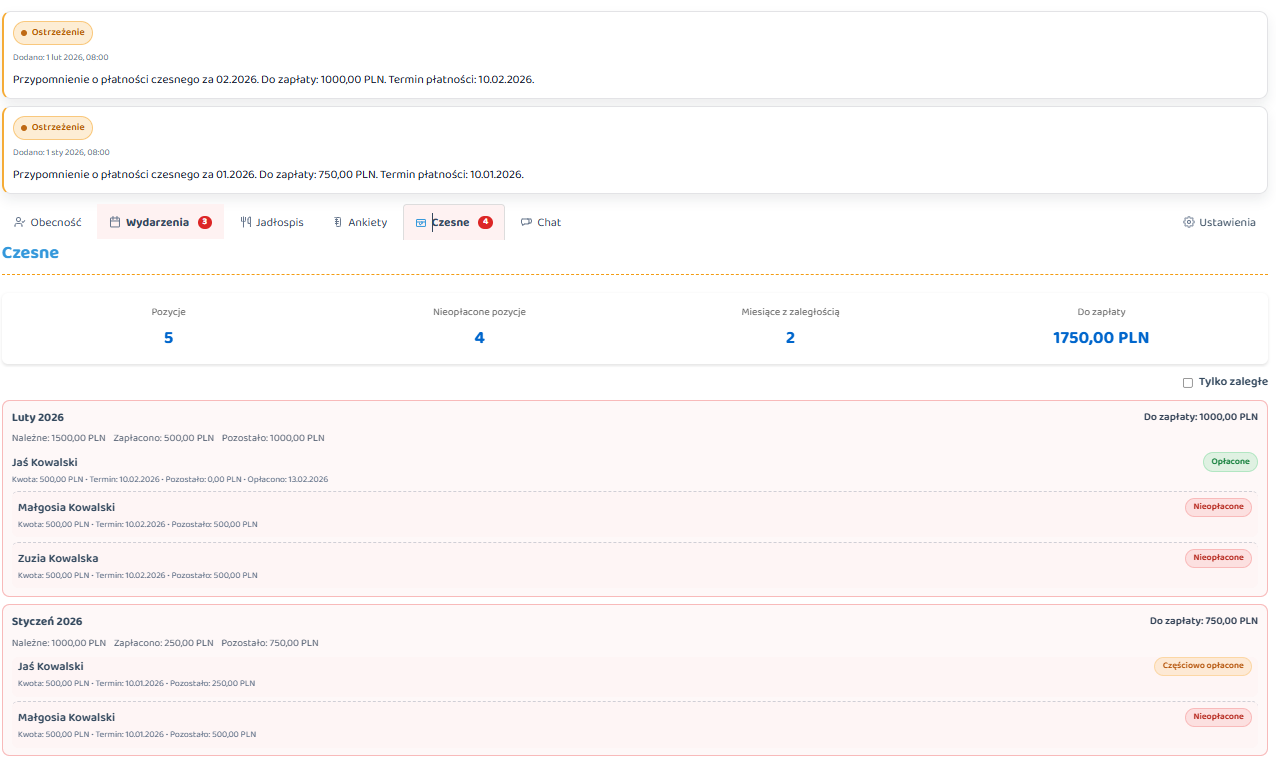Select Zuzia Kowalska fee entry
Image resolution: width=1276 pixels, height=764 pixels.
coord(58,558)
